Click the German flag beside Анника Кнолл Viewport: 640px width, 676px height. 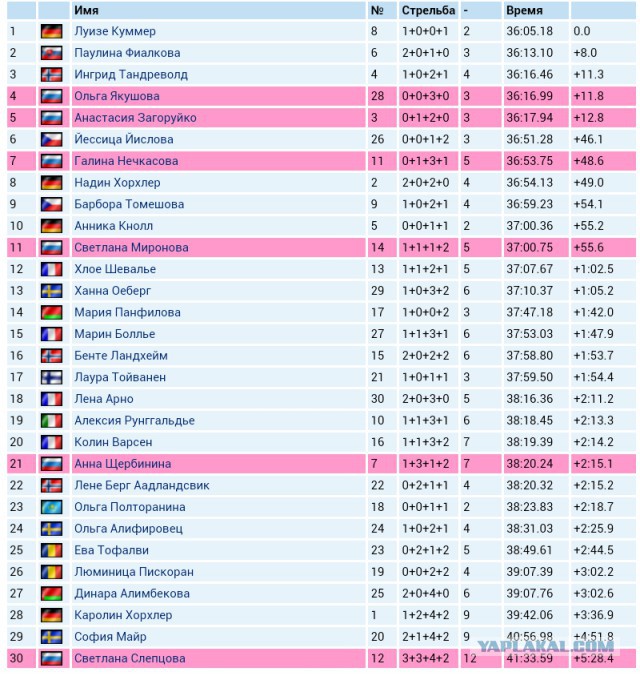tap(52, 226)
